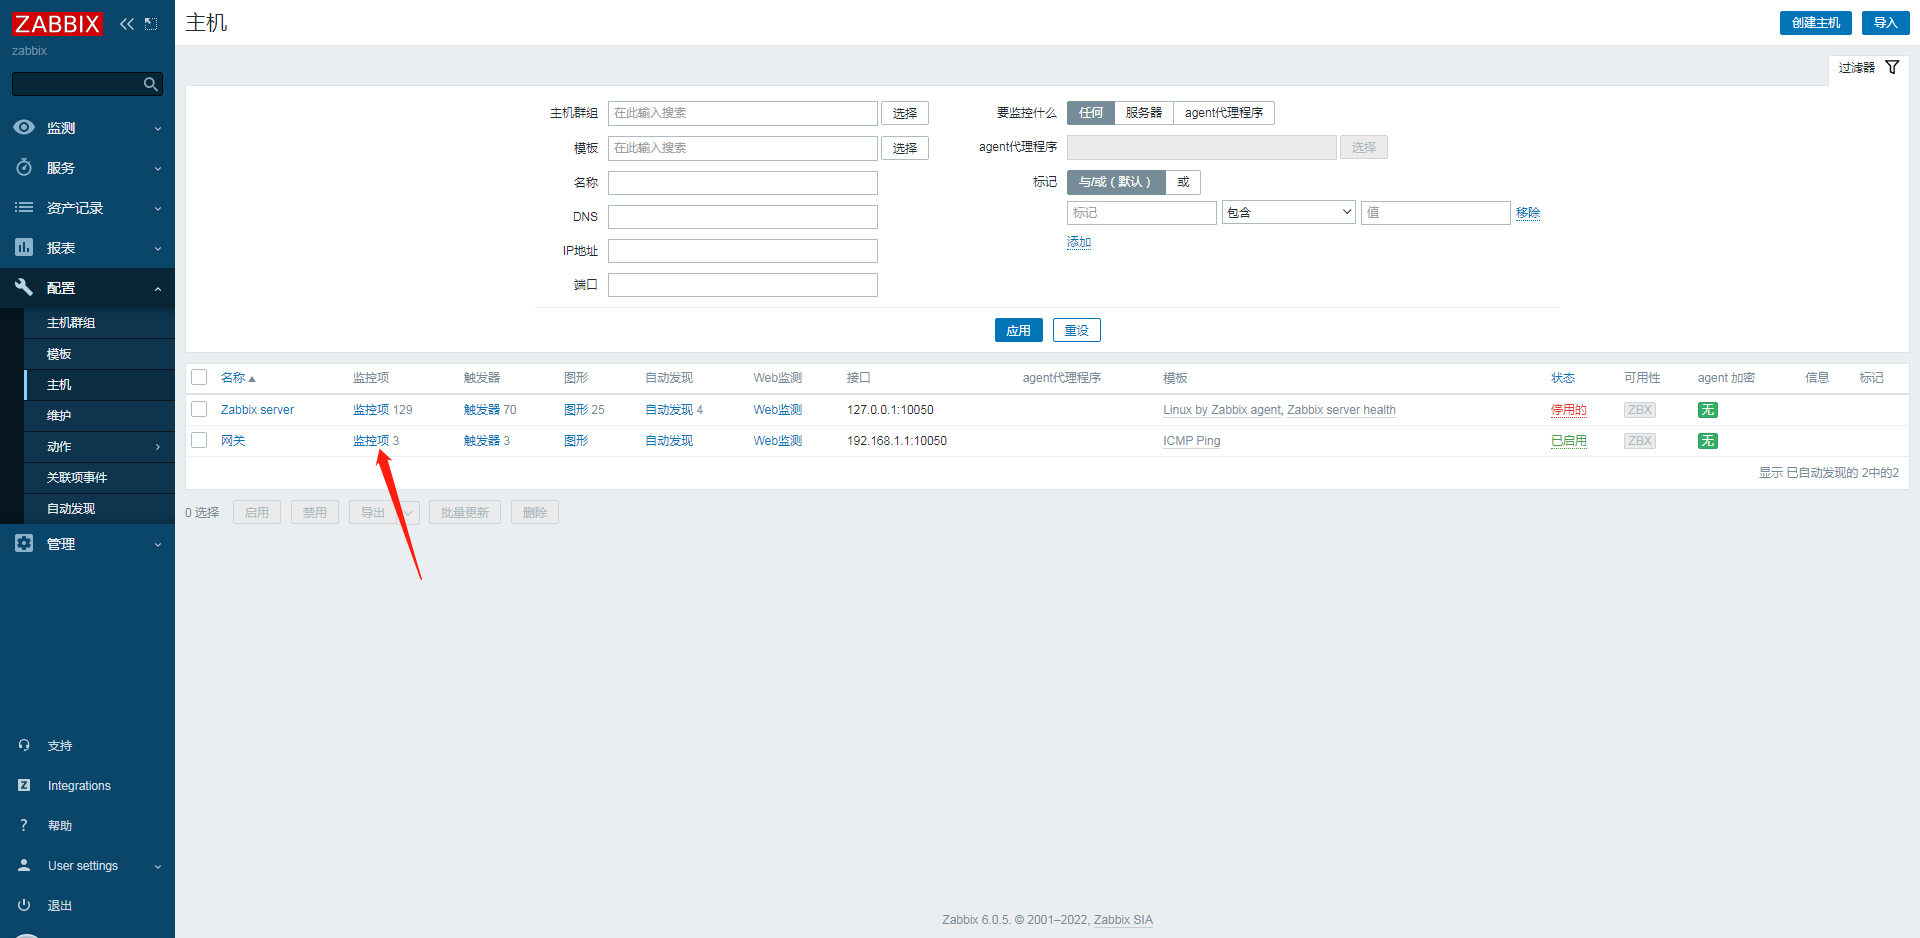The height and width of the screenshot is (938, 1920).
Task: Expand the 报表 menu chevron
Action: tap(158, 248)
